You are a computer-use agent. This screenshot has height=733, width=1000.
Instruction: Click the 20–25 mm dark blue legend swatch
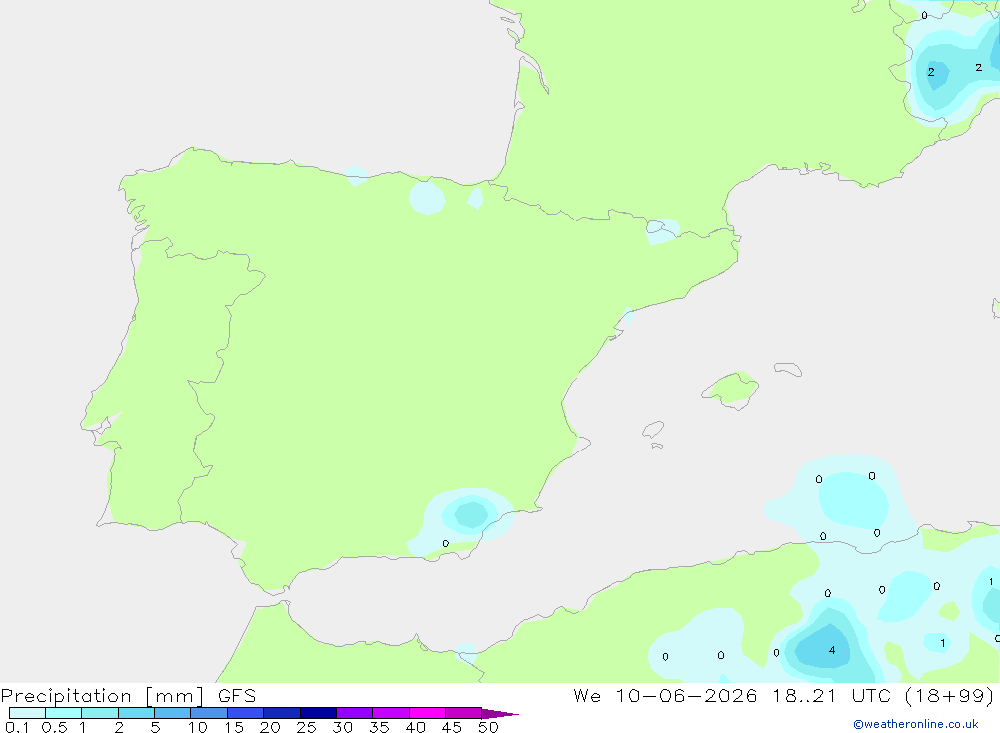(x=282, y=713)
